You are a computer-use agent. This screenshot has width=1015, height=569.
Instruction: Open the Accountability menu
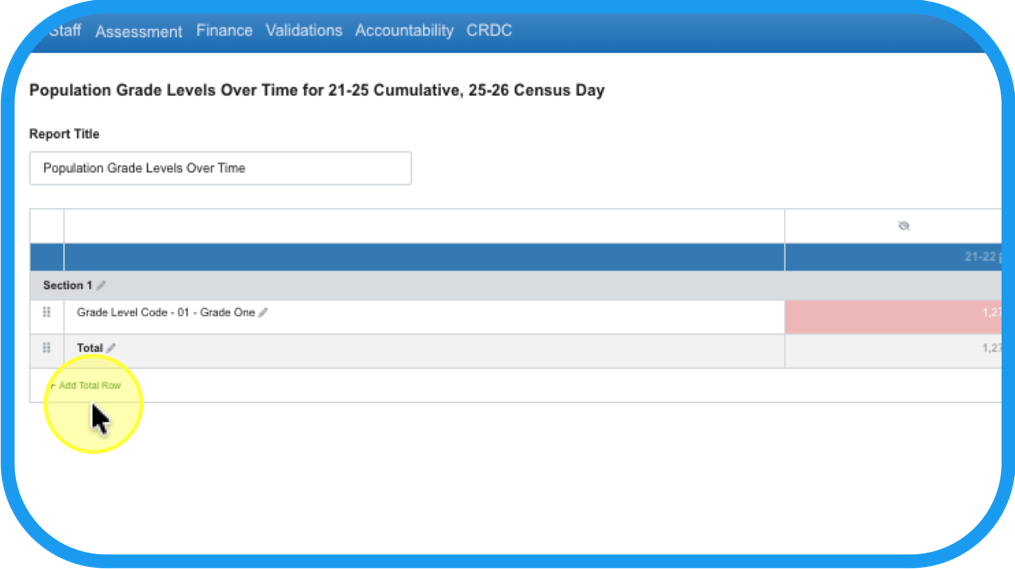(404, 31)
